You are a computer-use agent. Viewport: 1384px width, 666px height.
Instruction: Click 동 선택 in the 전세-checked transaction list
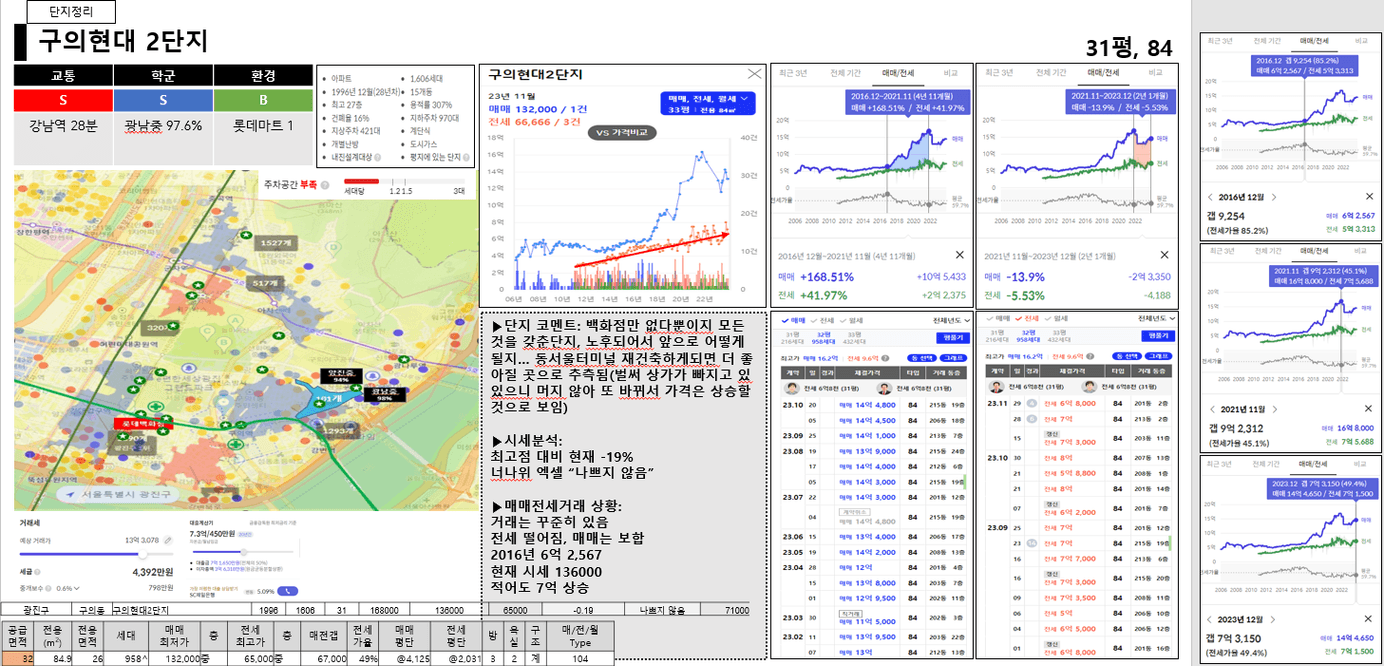pyautogui.click(x=1126, y=357)
